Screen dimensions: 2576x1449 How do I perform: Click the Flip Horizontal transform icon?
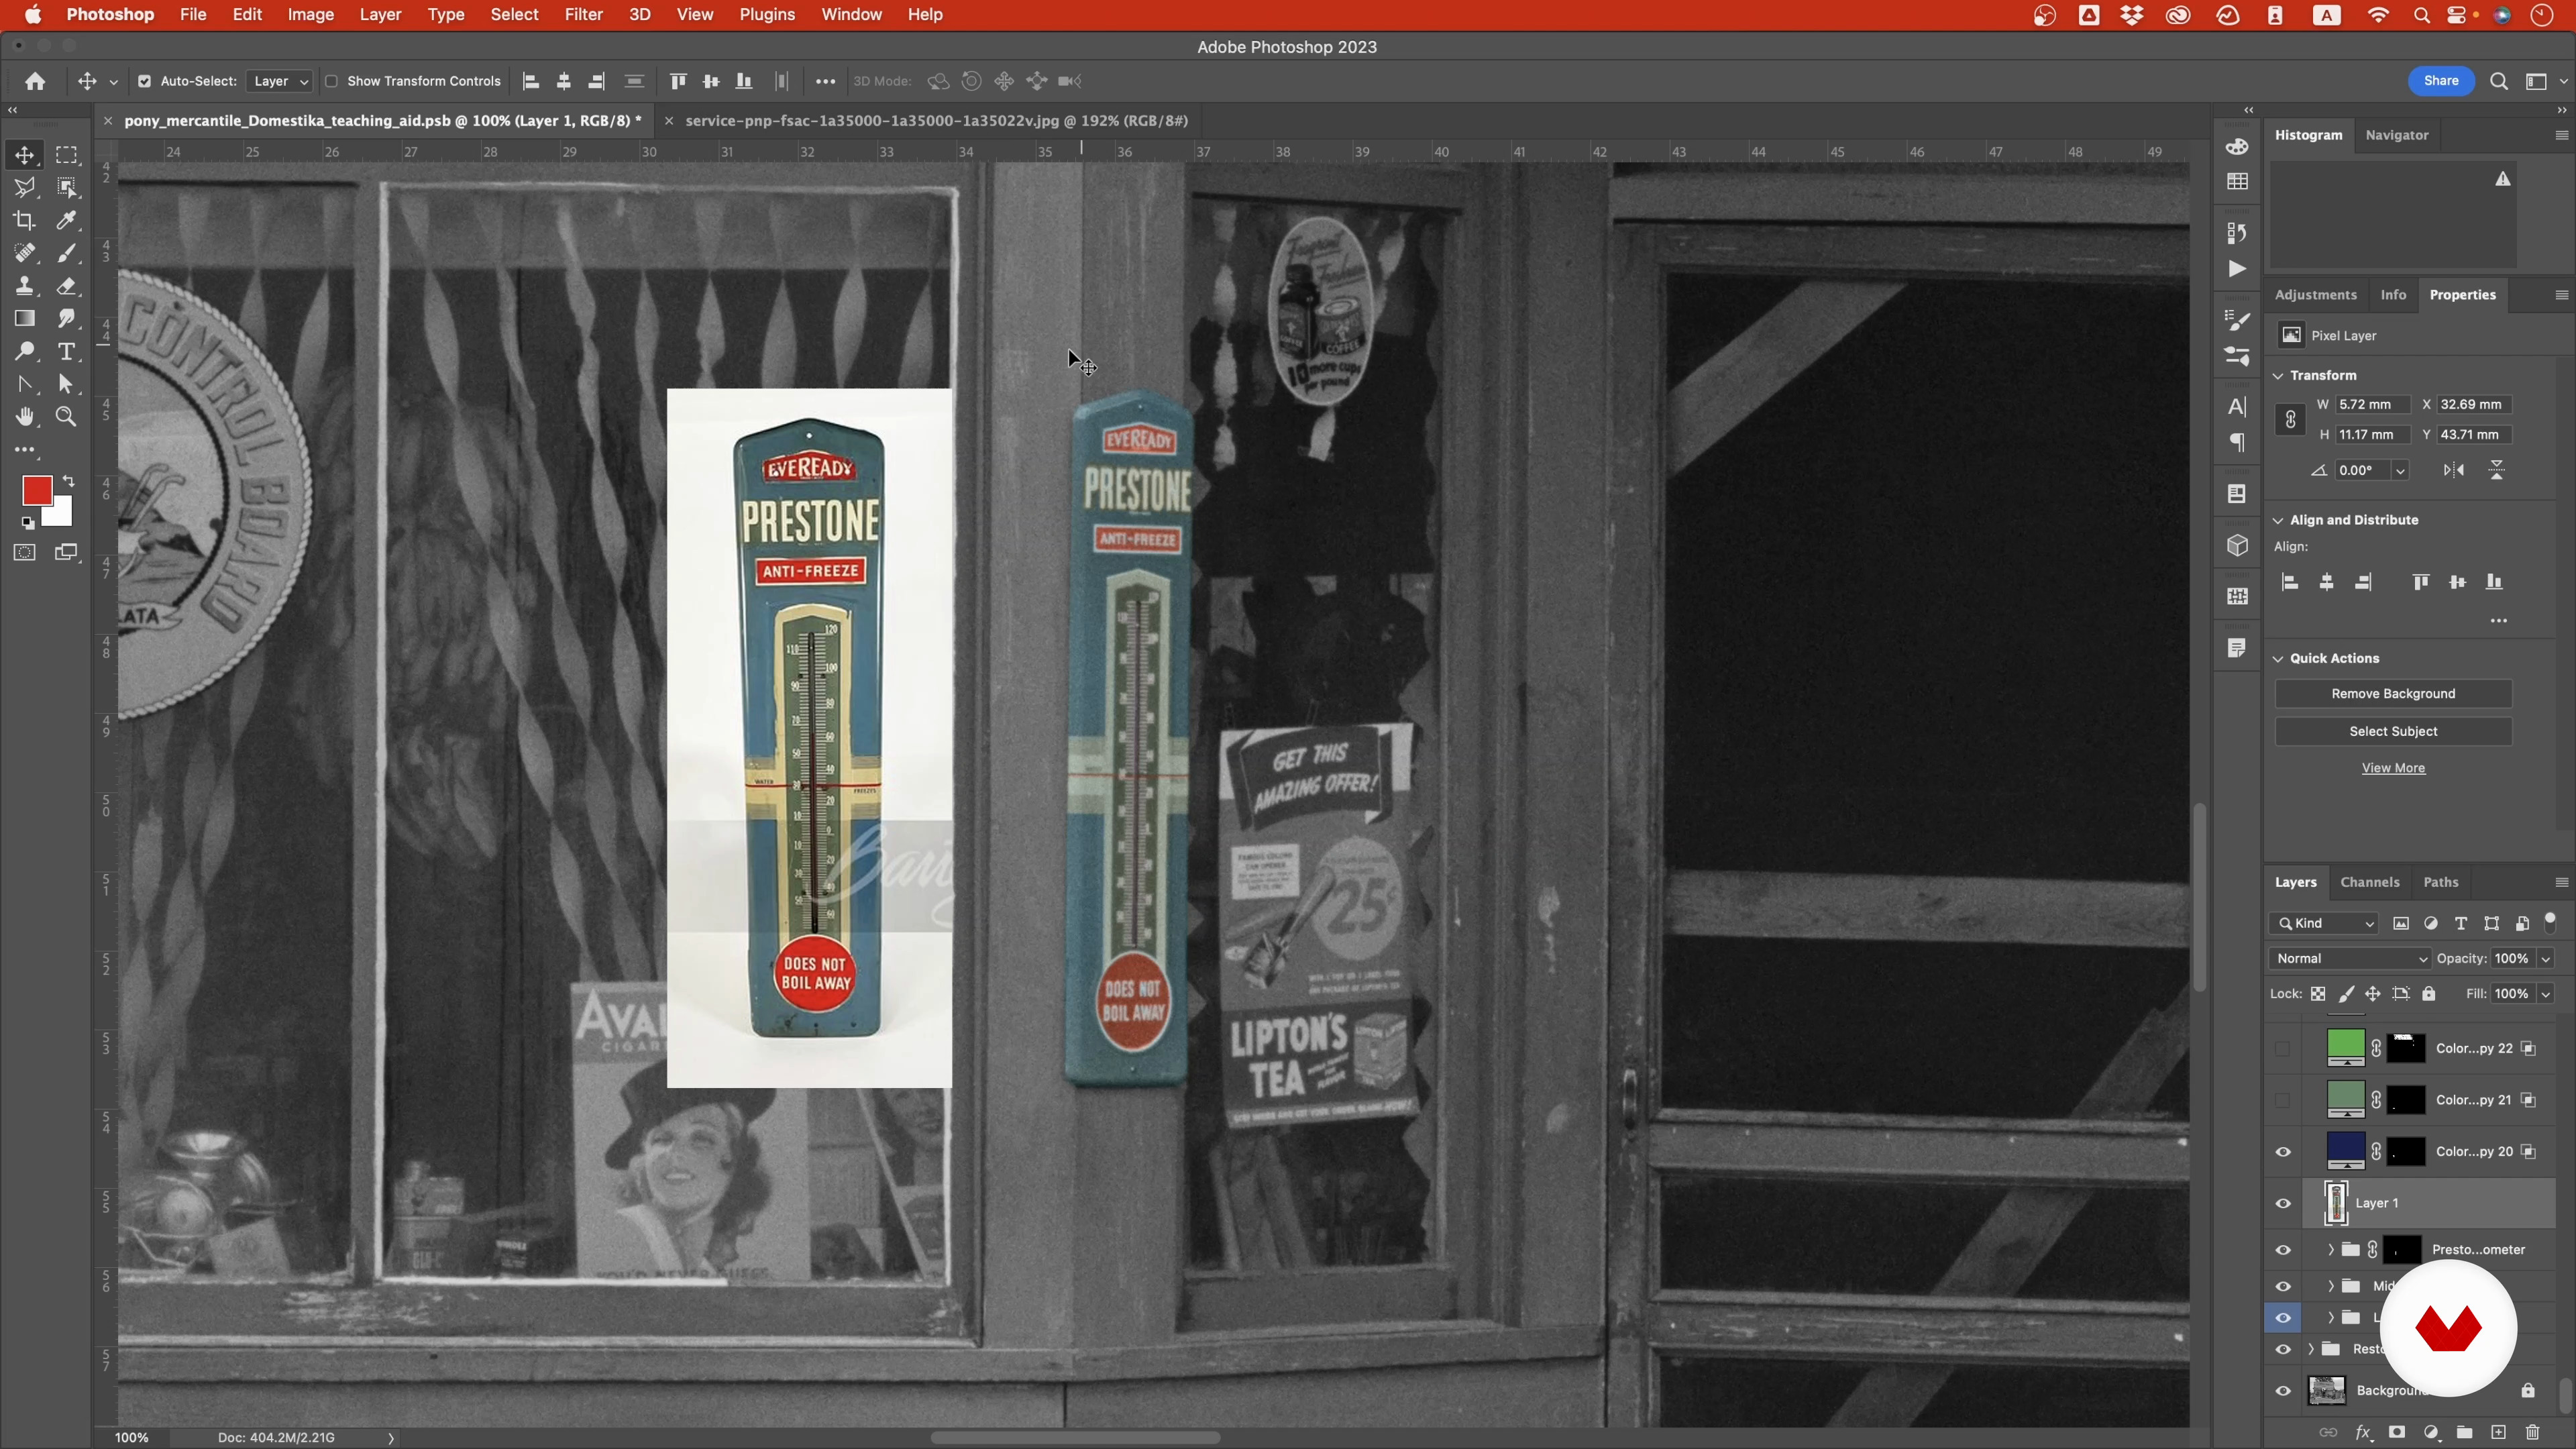[2454, 470]
